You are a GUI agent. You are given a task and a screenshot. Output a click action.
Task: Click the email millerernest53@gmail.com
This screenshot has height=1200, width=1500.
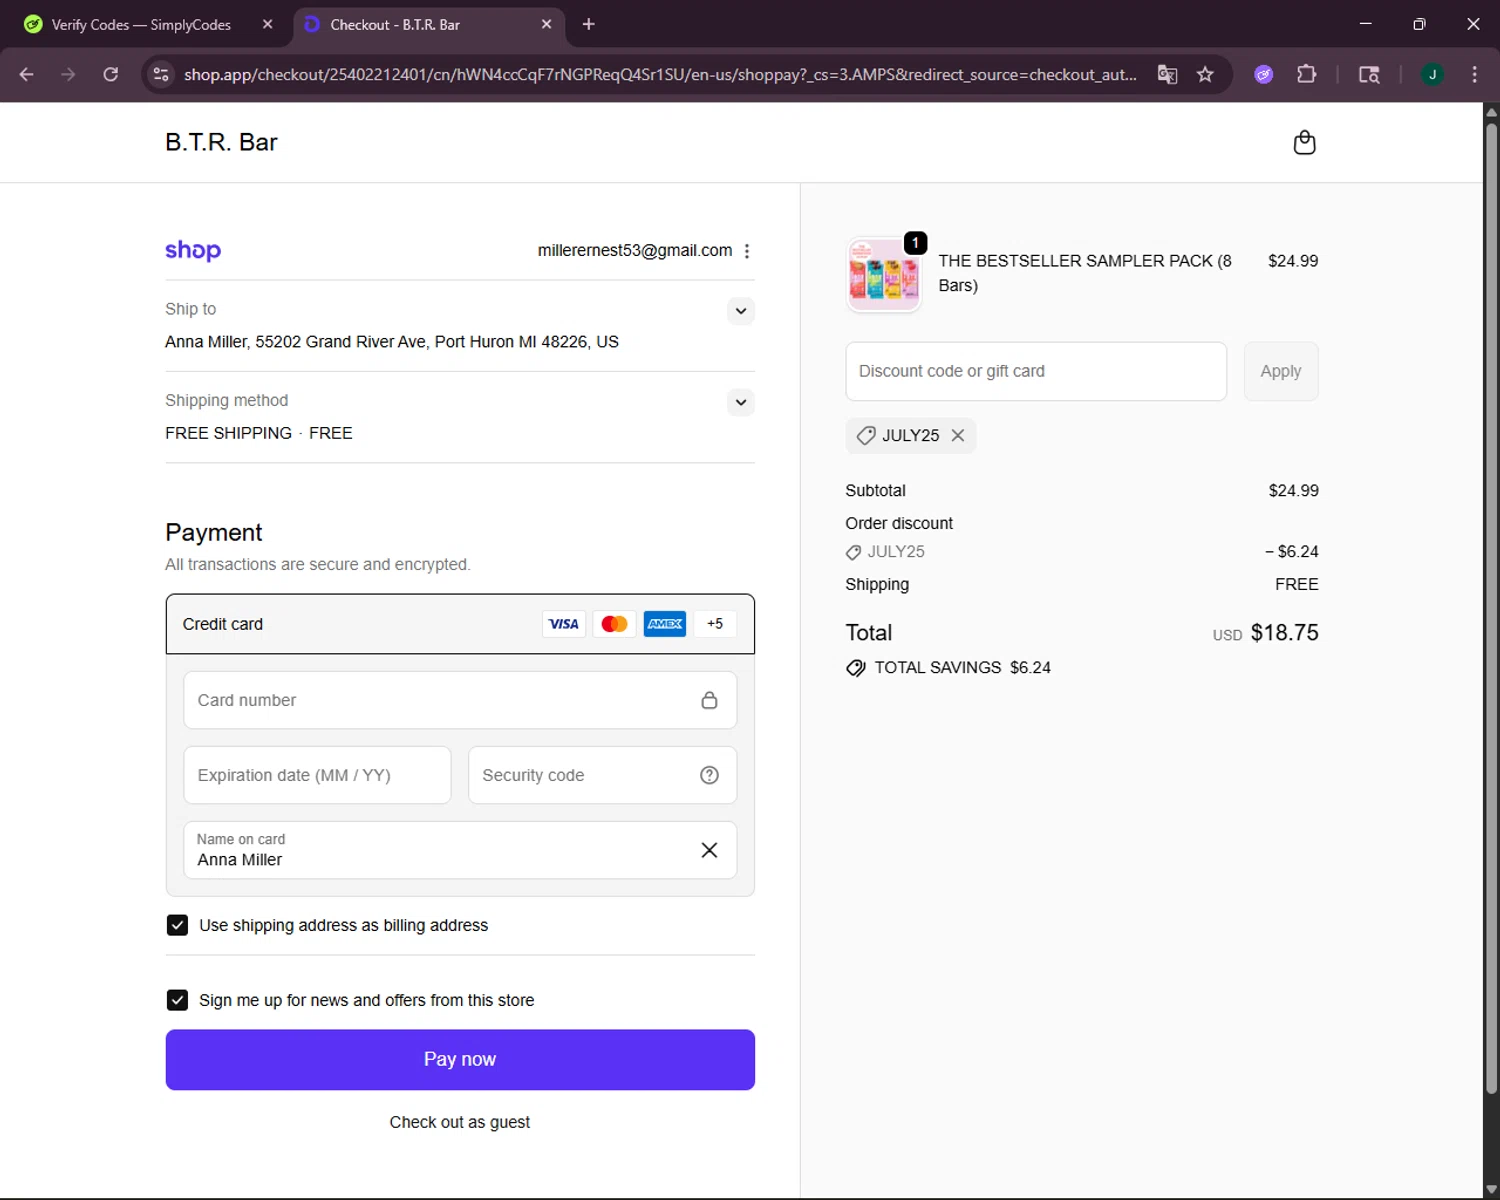coord(635,250)
